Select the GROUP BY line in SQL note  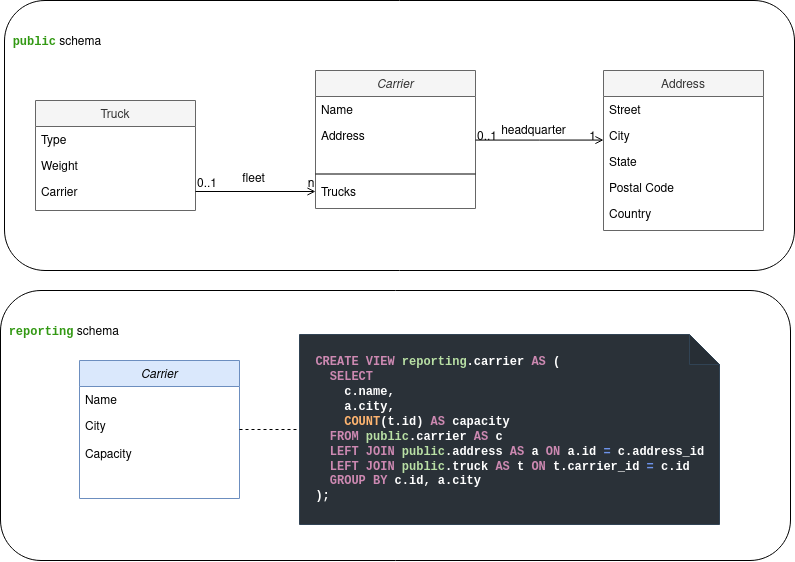point(405,481)
